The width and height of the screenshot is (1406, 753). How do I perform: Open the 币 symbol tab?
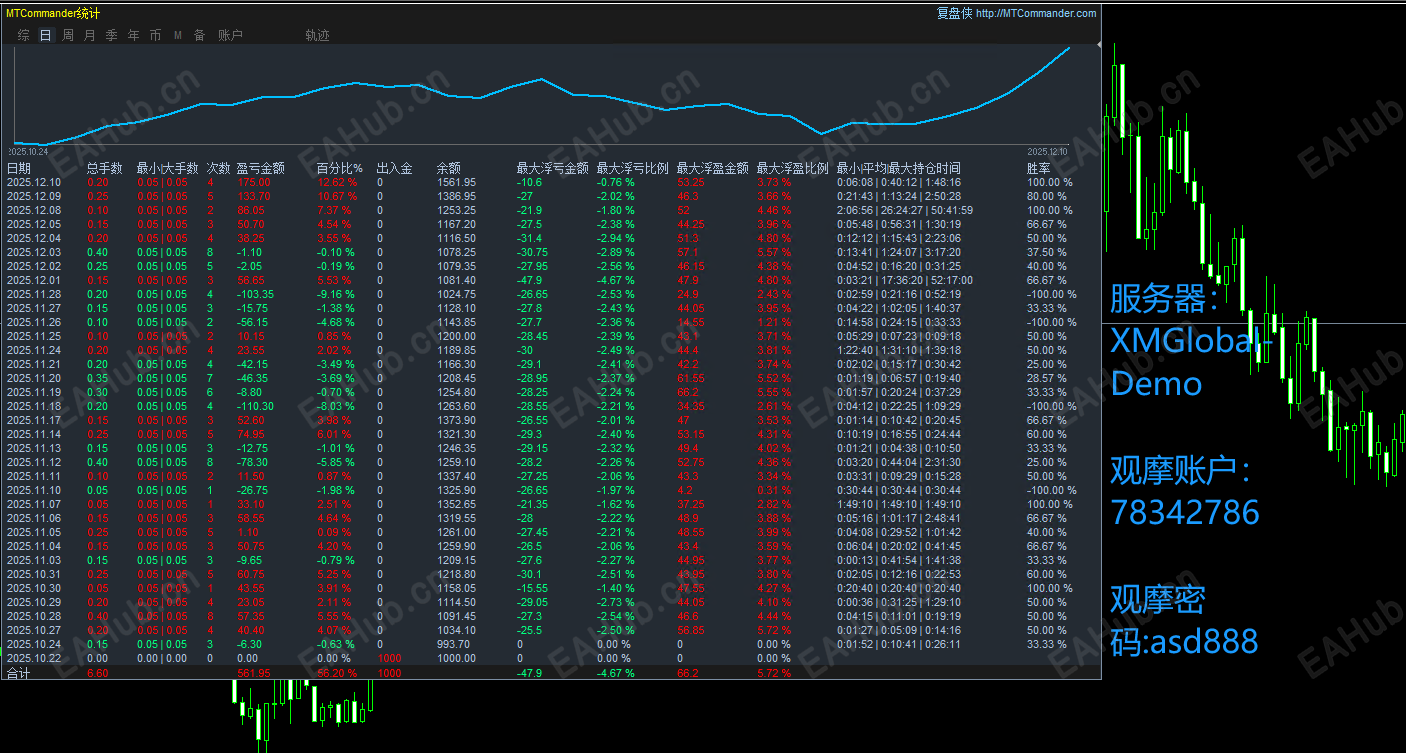(155, 35)
